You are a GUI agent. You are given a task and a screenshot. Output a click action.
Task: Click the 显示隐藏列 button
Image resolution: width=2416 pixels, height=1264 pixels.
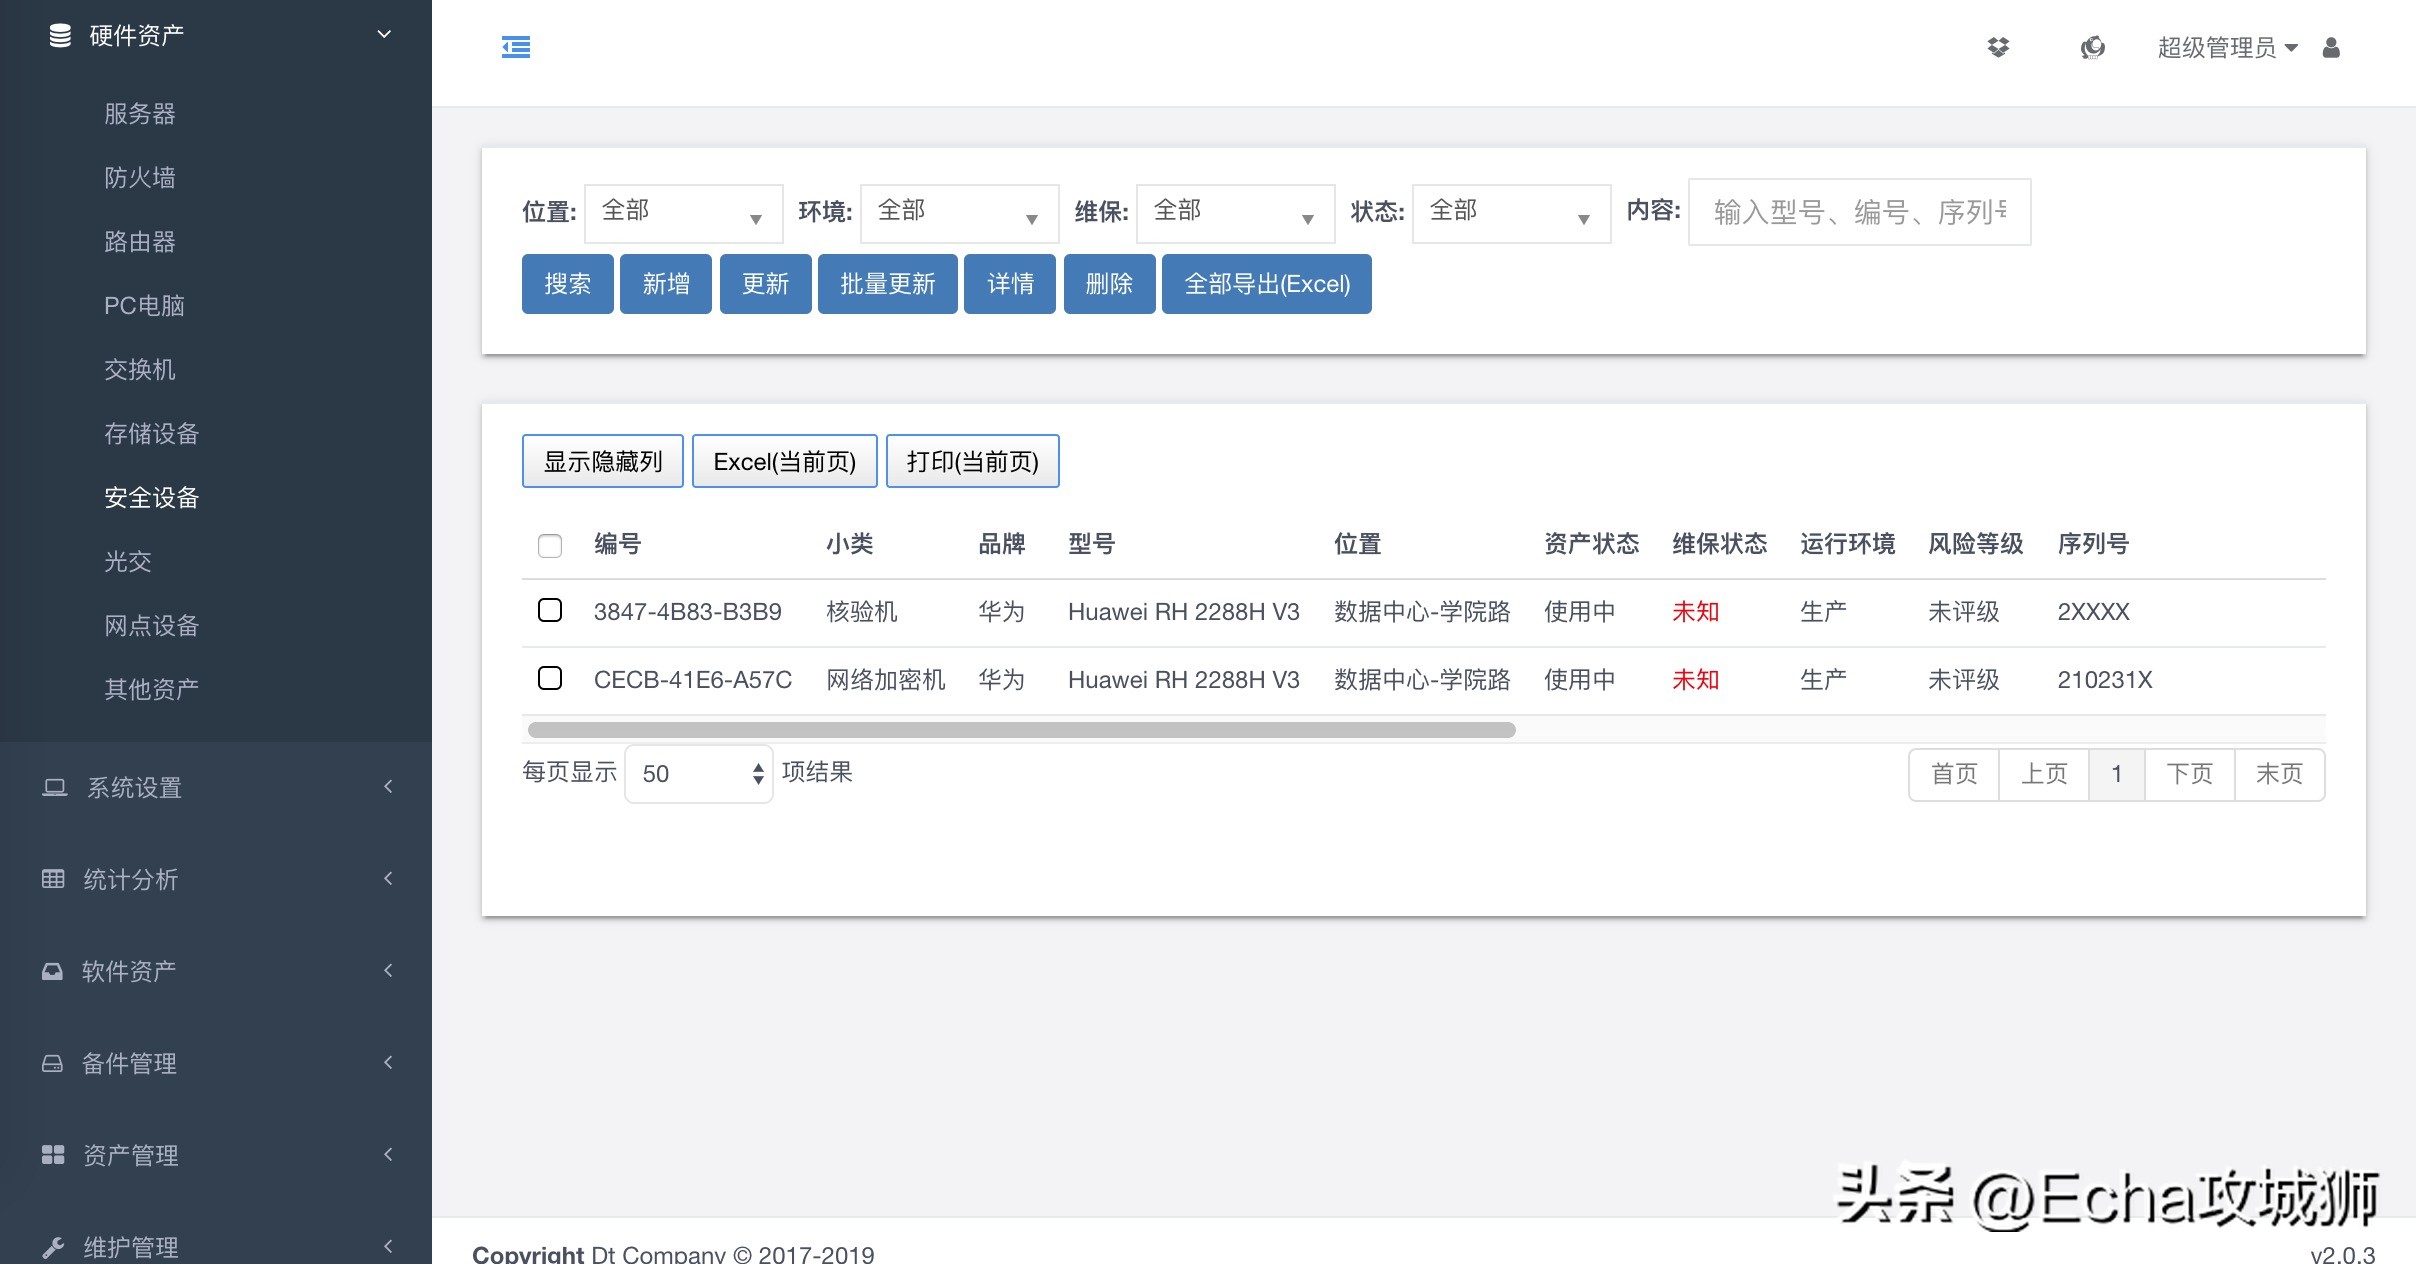coord(602,461)
